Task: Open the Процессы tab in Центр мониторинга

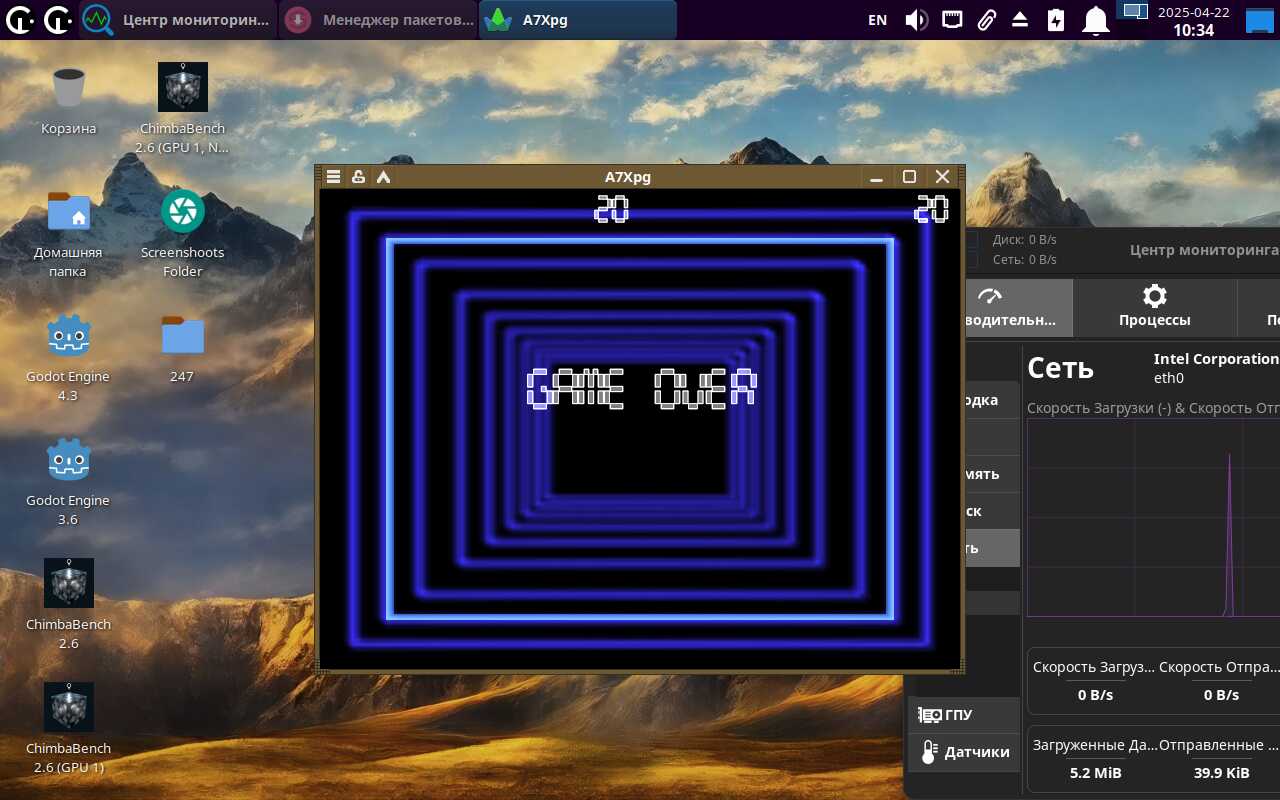Action: (x=1154, y=307)
